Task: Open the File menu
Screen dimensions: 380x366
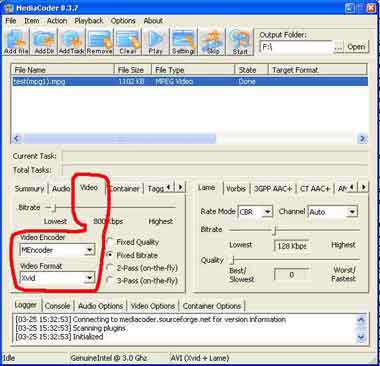Action: pos(11,21)
